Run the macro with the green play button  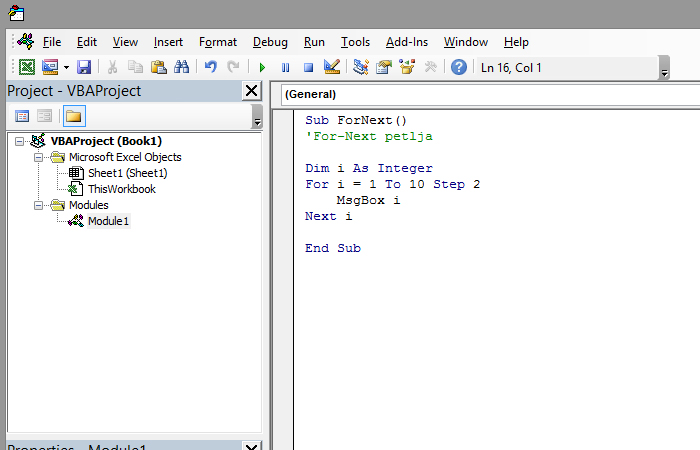(262, 67)
